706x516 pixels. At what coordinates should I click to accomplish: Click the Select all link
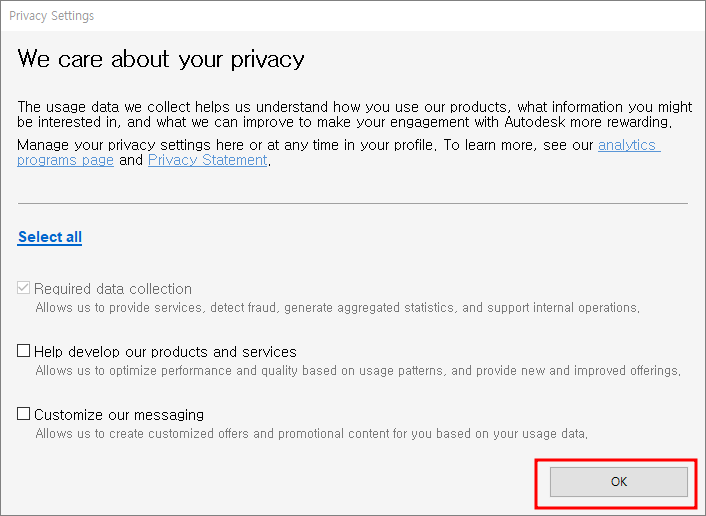click(50, 237)
